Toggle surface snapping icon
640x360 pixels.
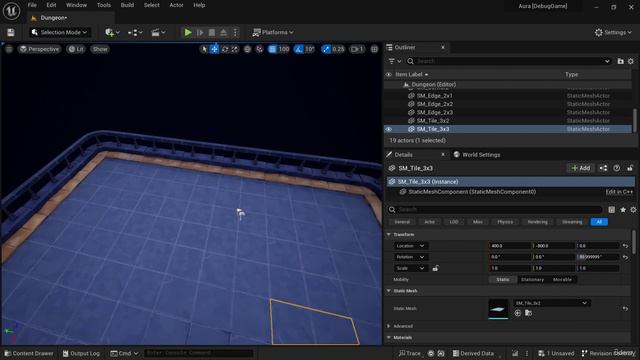[x=260, y=49]
